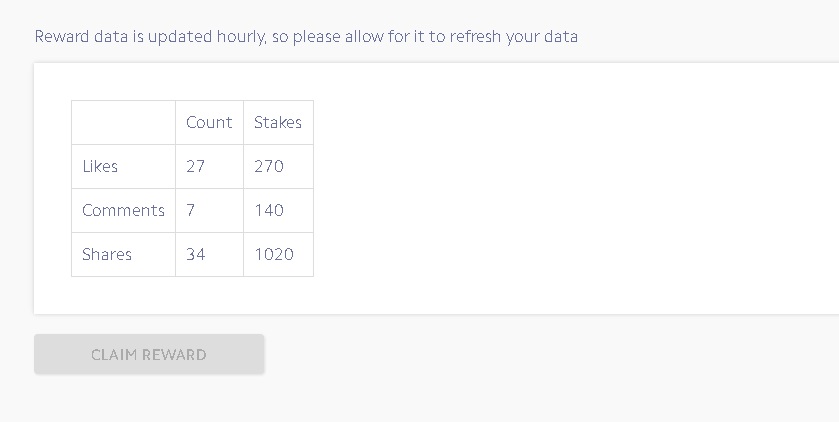Viewport: 839px width, 422px height.
Task: Click the Comments row label
Action: tap(123, 210)
